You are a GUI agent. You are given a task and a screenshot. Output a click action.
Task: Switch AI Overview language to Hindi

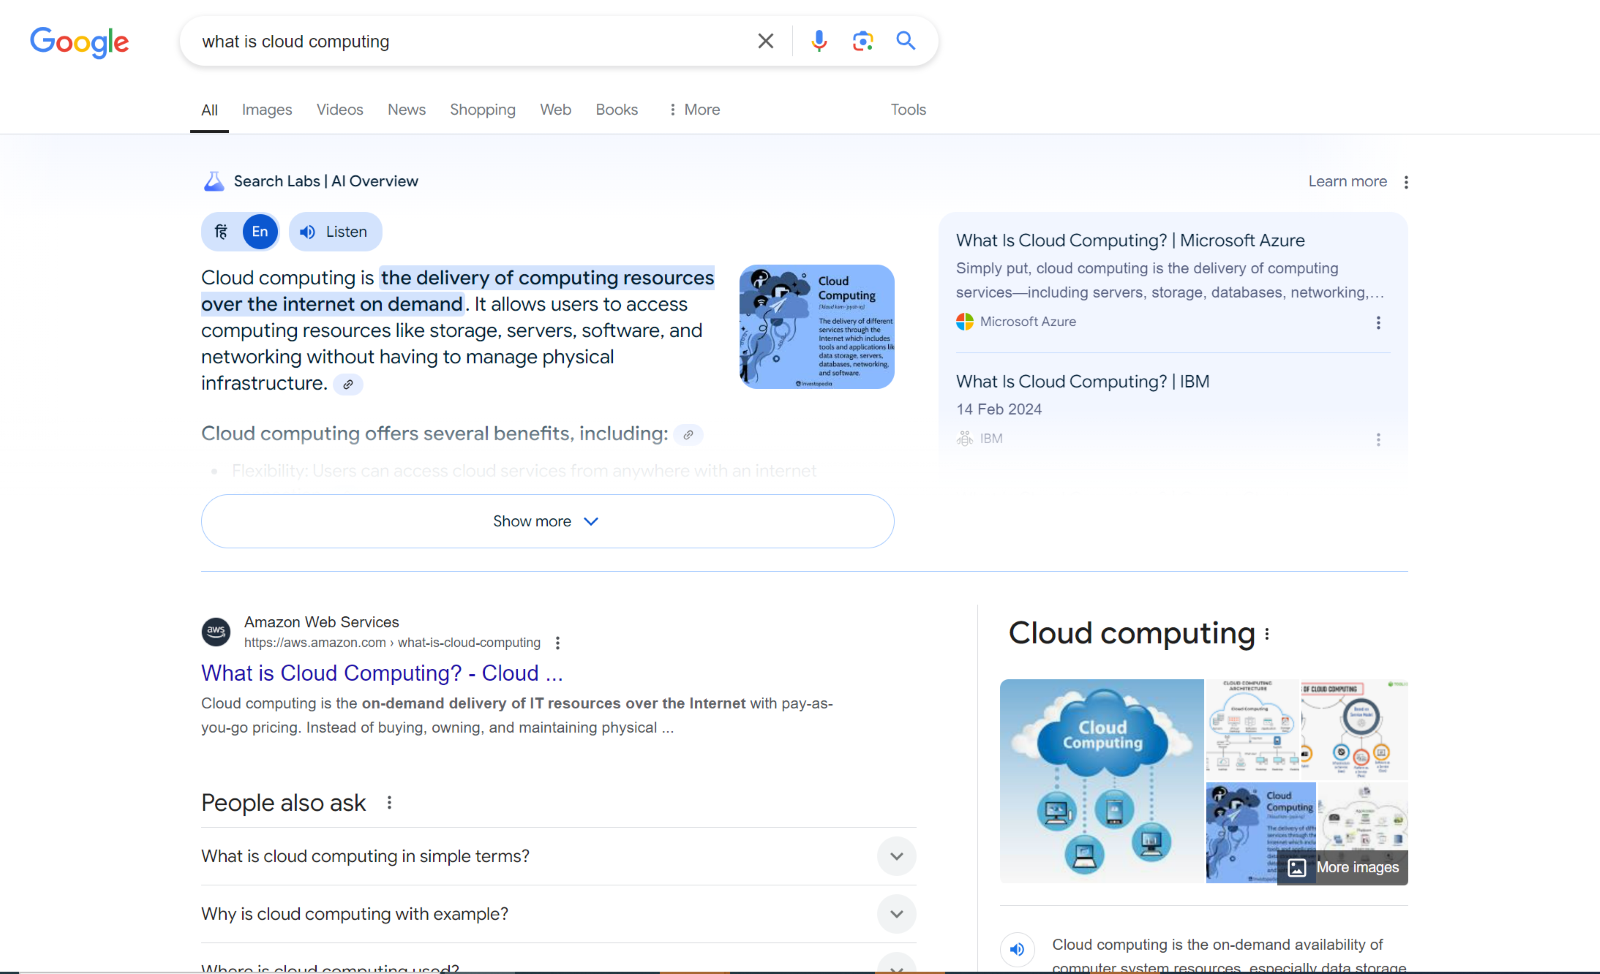(x=221, y=231)
